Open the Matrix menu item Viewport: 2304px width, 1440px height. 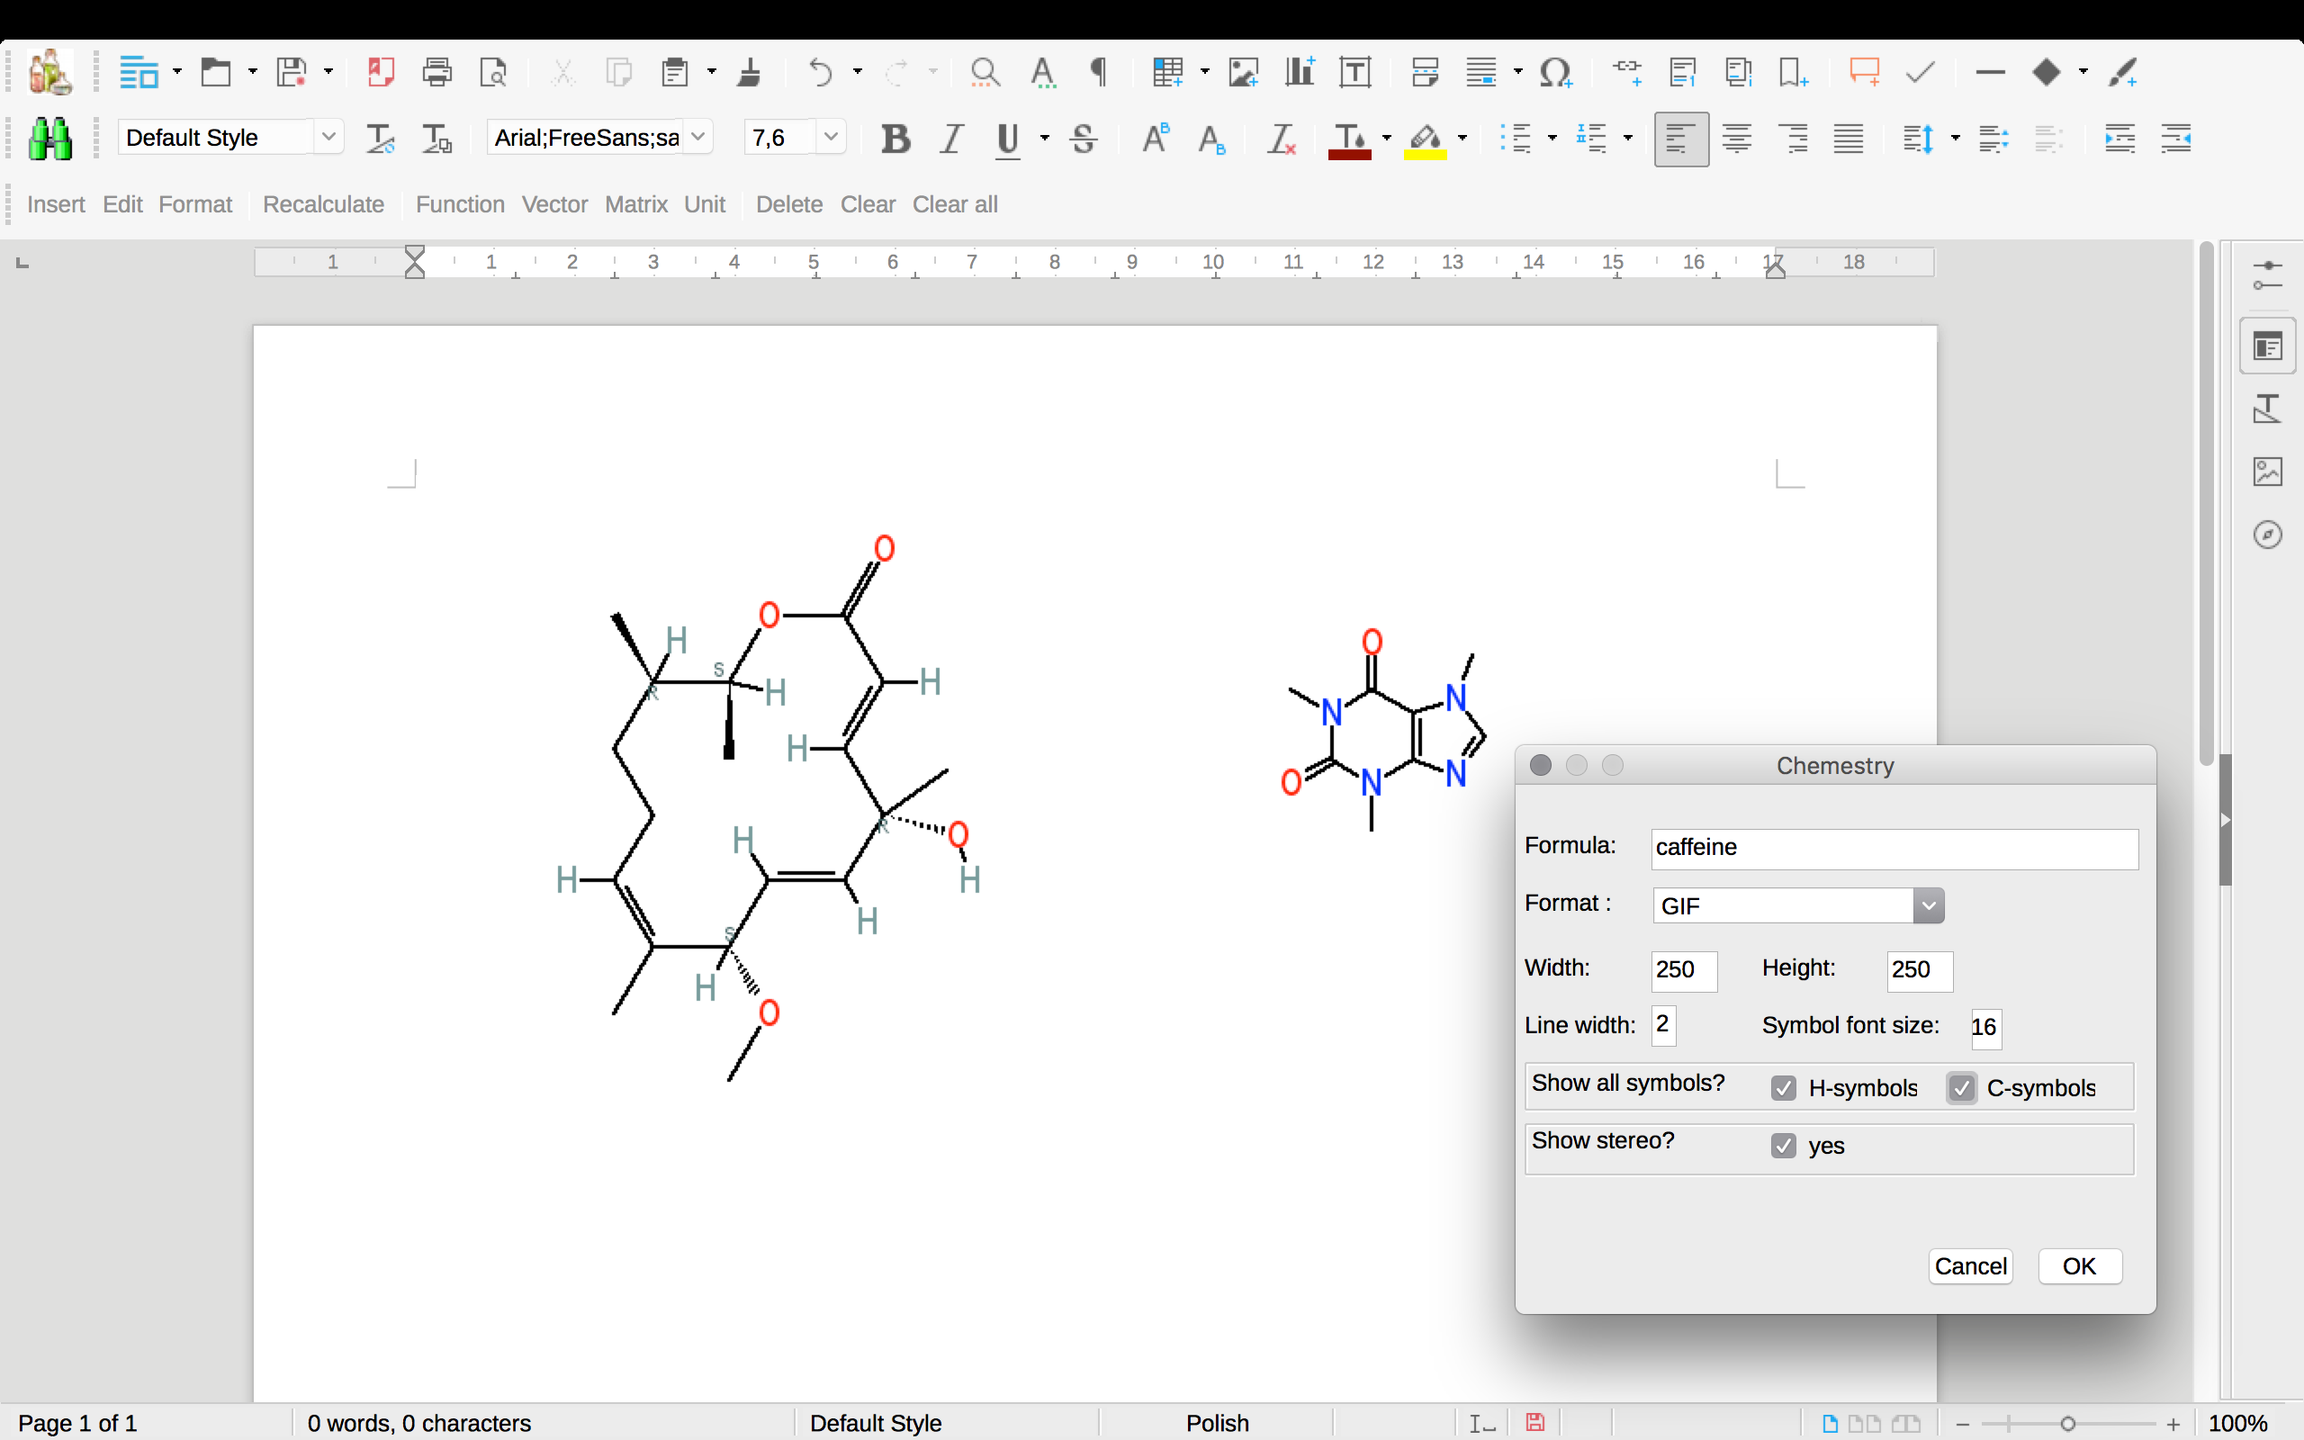[636, 204]
